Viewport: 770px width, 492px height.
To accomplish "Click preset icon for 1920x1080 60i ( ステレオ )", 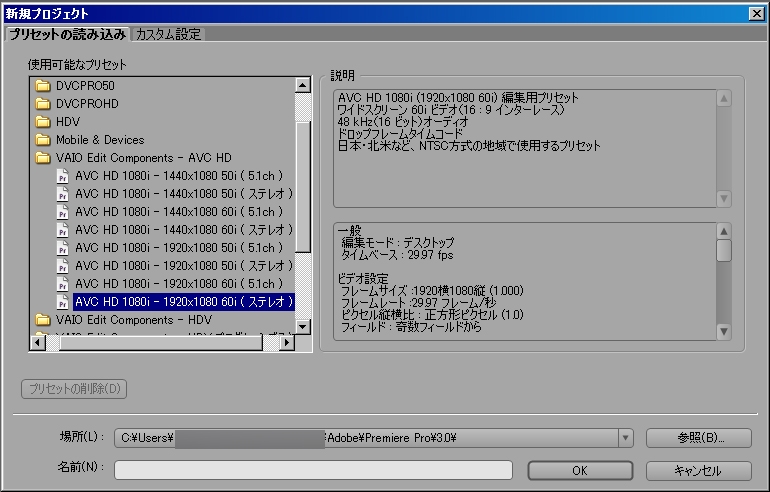I will (62, 302).
